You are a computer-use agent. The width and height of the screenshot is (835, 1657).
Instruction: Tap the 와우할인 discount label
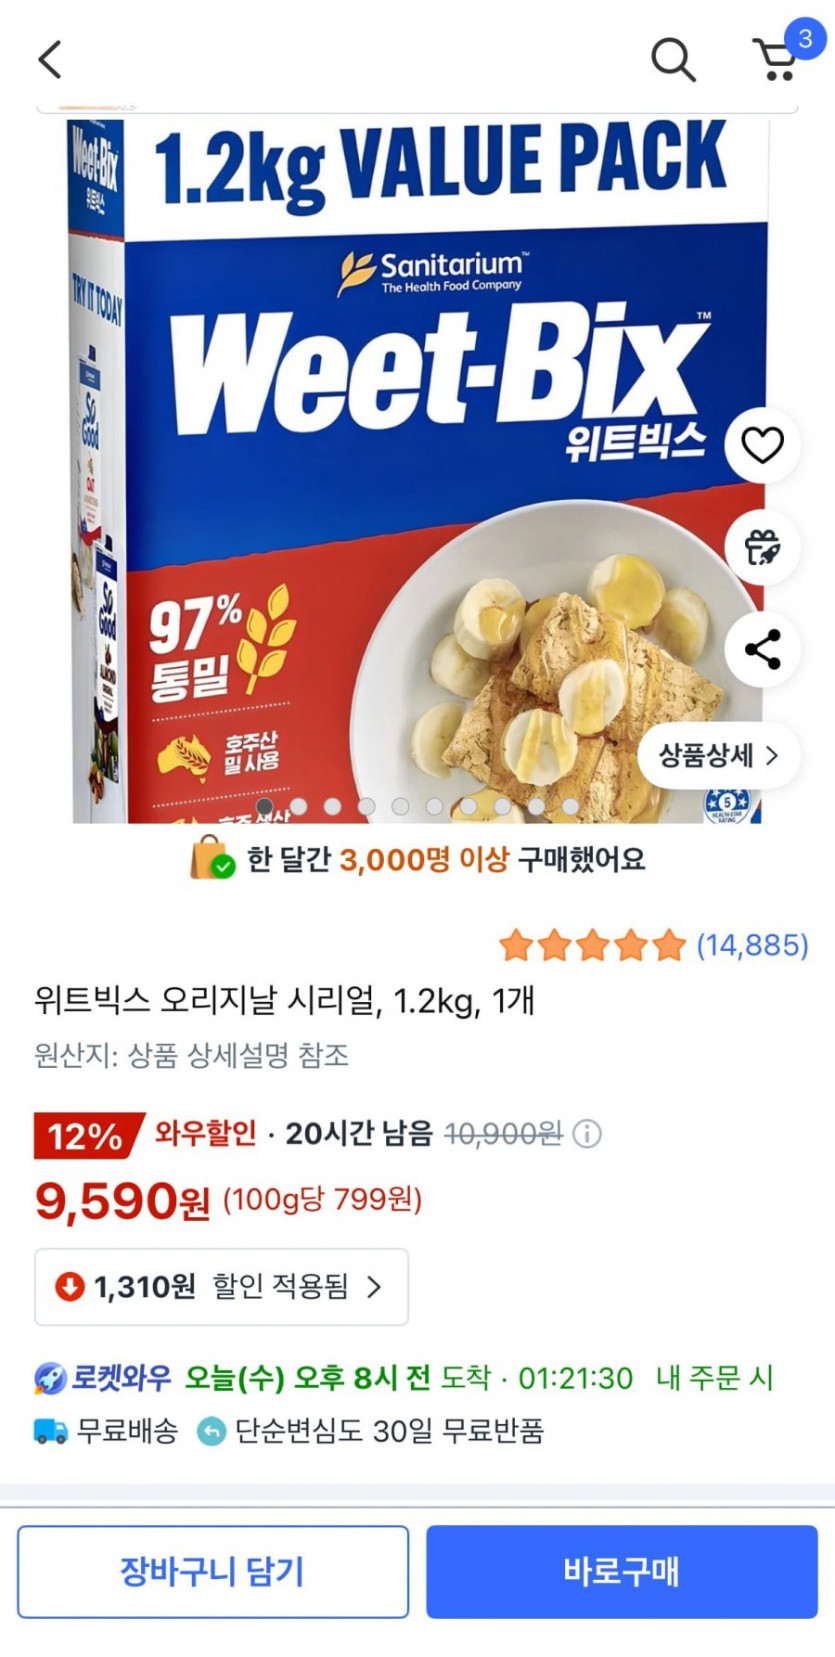point(205,1133)
